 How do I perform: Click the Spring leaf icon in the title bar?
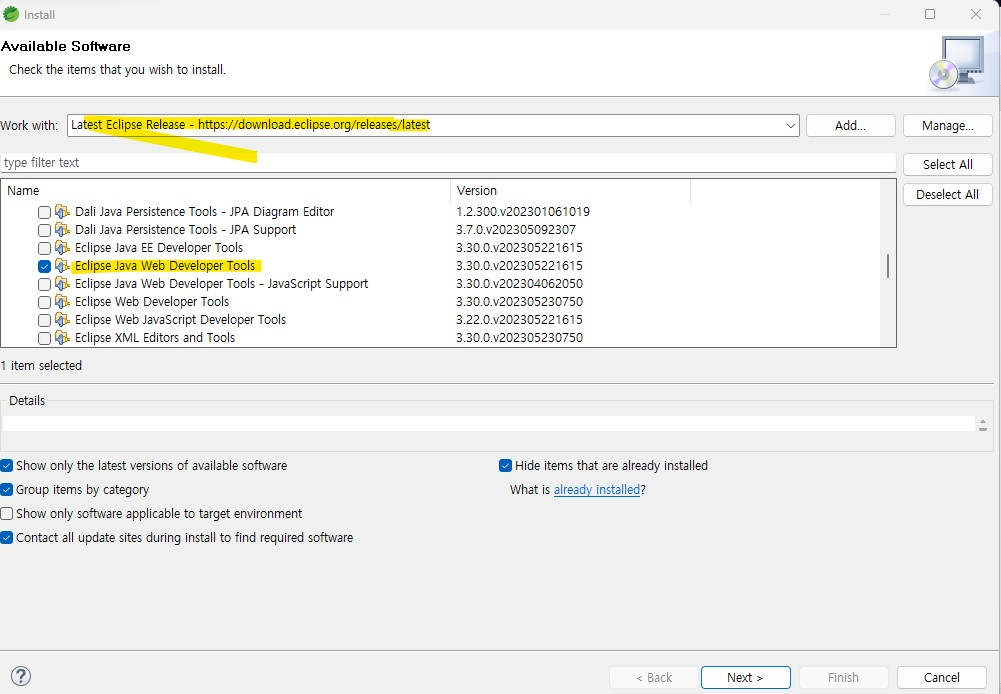(11, 13)
